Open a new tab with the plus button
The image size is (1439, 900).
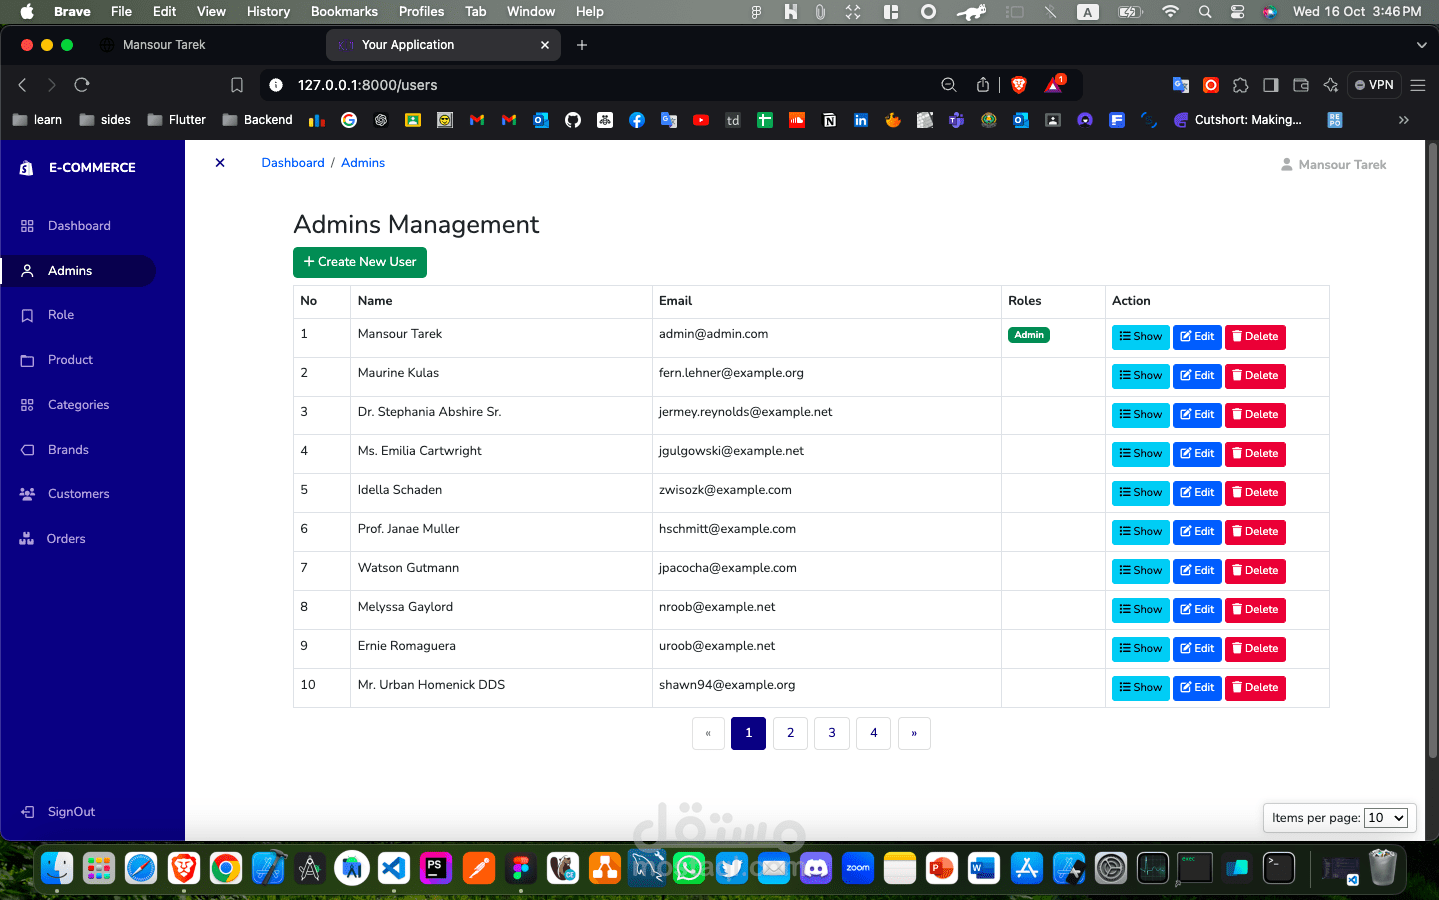(582, 45)
